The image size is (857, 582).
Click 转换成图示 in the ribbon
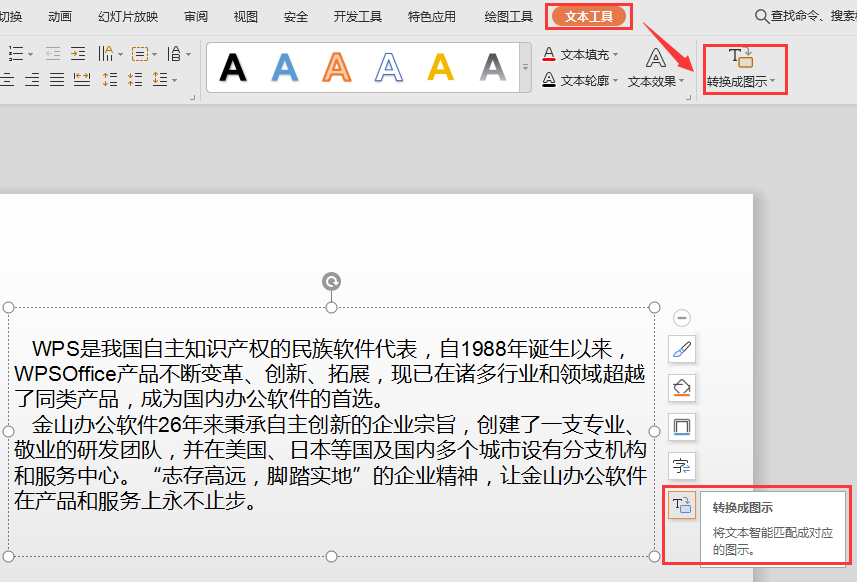coord(741,68)
